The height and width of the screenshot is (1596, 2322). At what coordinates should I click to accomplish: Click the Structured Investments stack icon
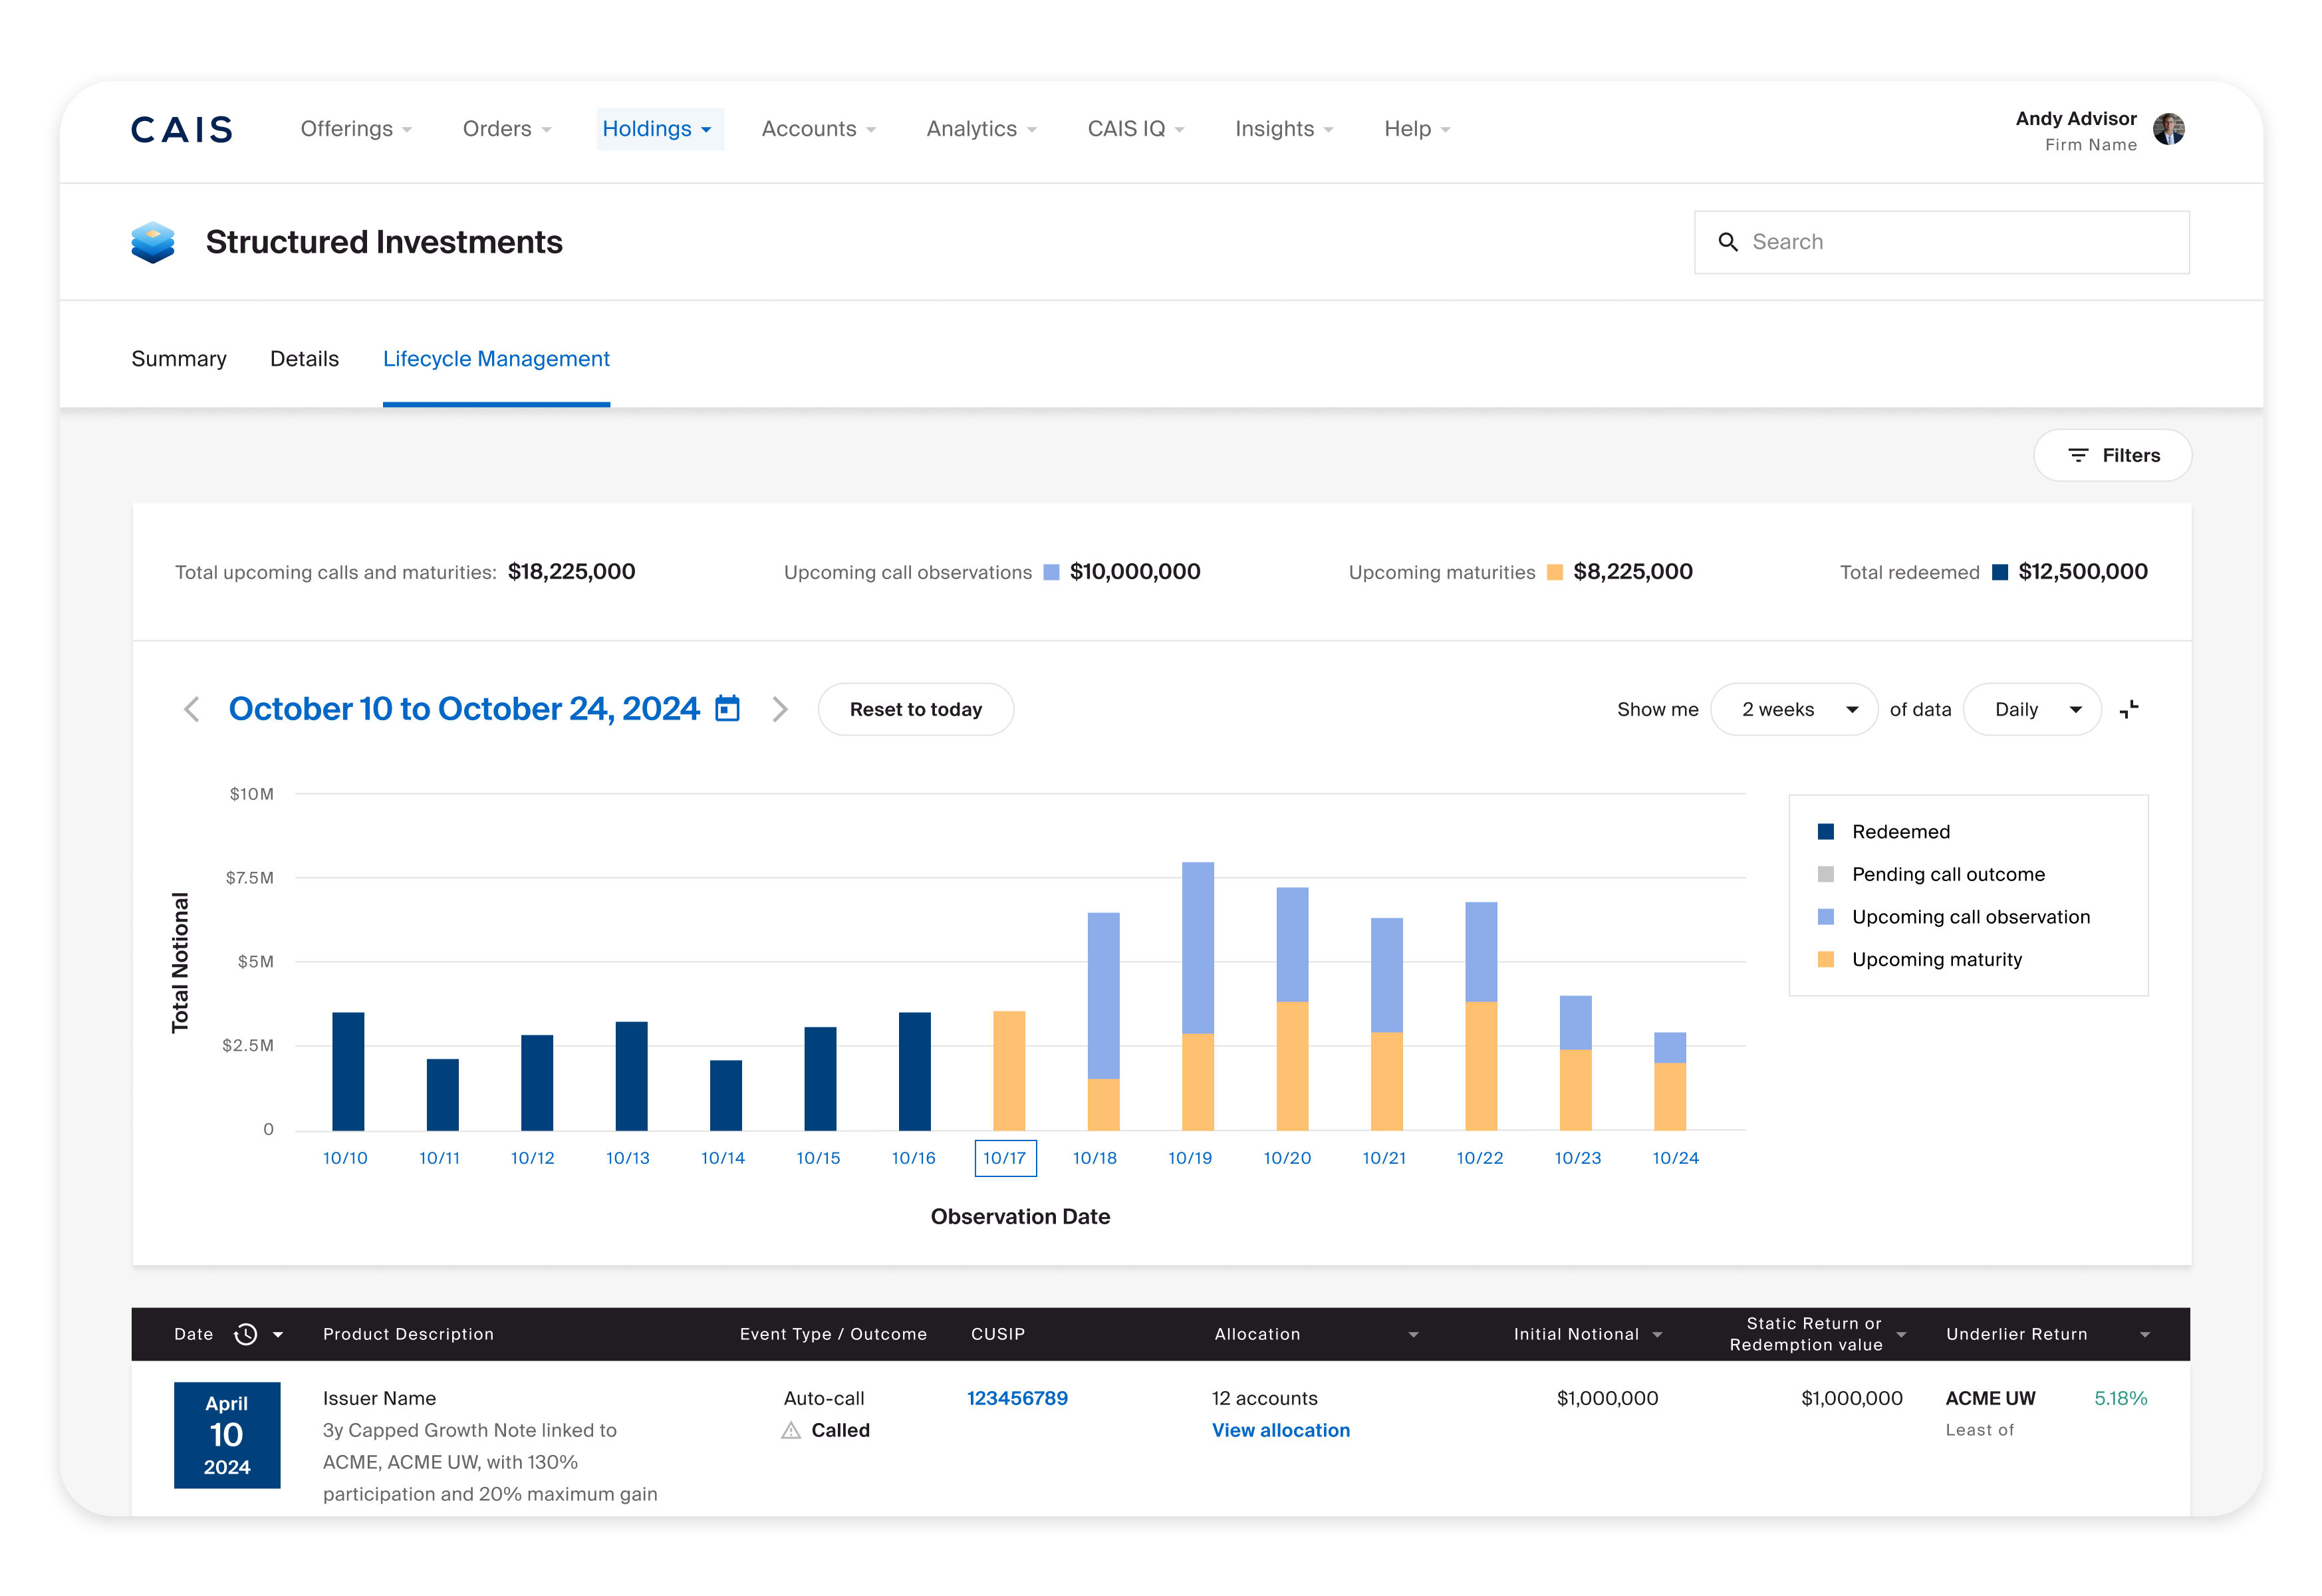click(x=153, y=242)
